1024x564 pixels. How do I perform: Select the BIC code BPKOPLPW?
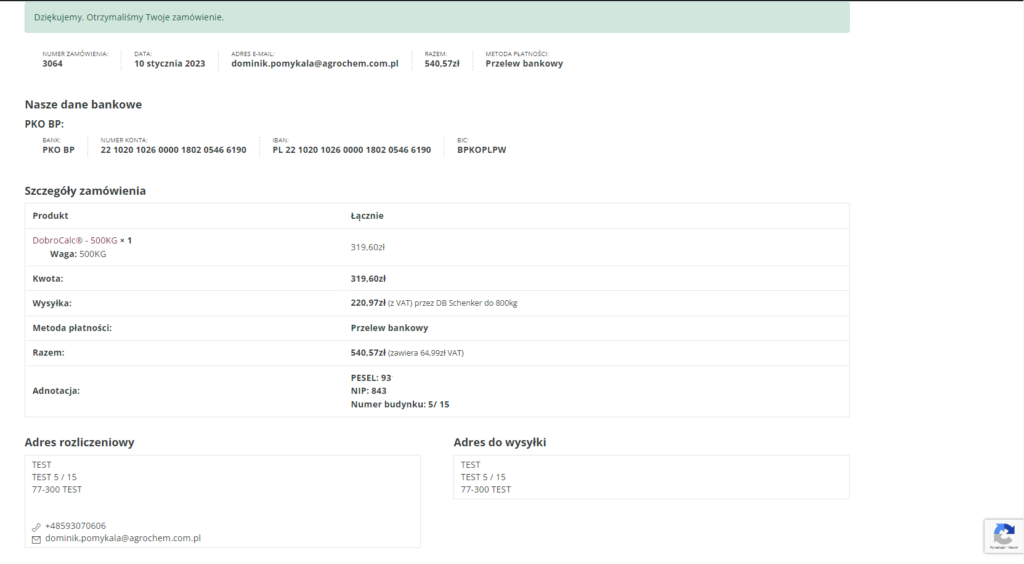[x=482, y=149]
